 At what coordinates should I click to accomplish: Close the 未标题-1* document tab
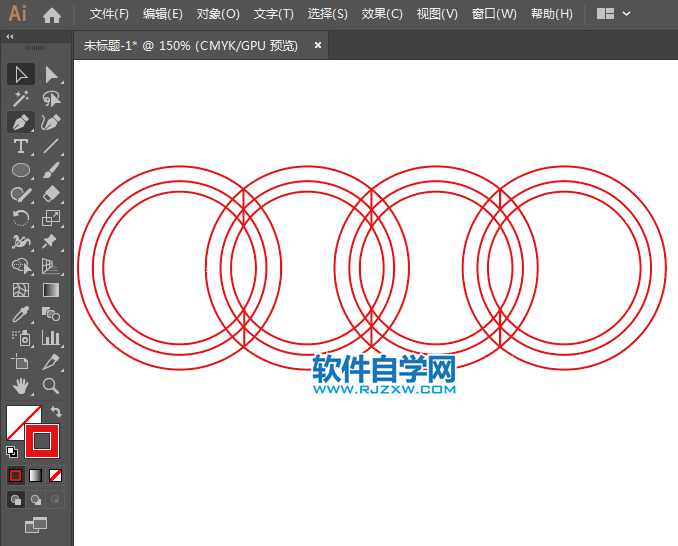[x=318, y=45]
